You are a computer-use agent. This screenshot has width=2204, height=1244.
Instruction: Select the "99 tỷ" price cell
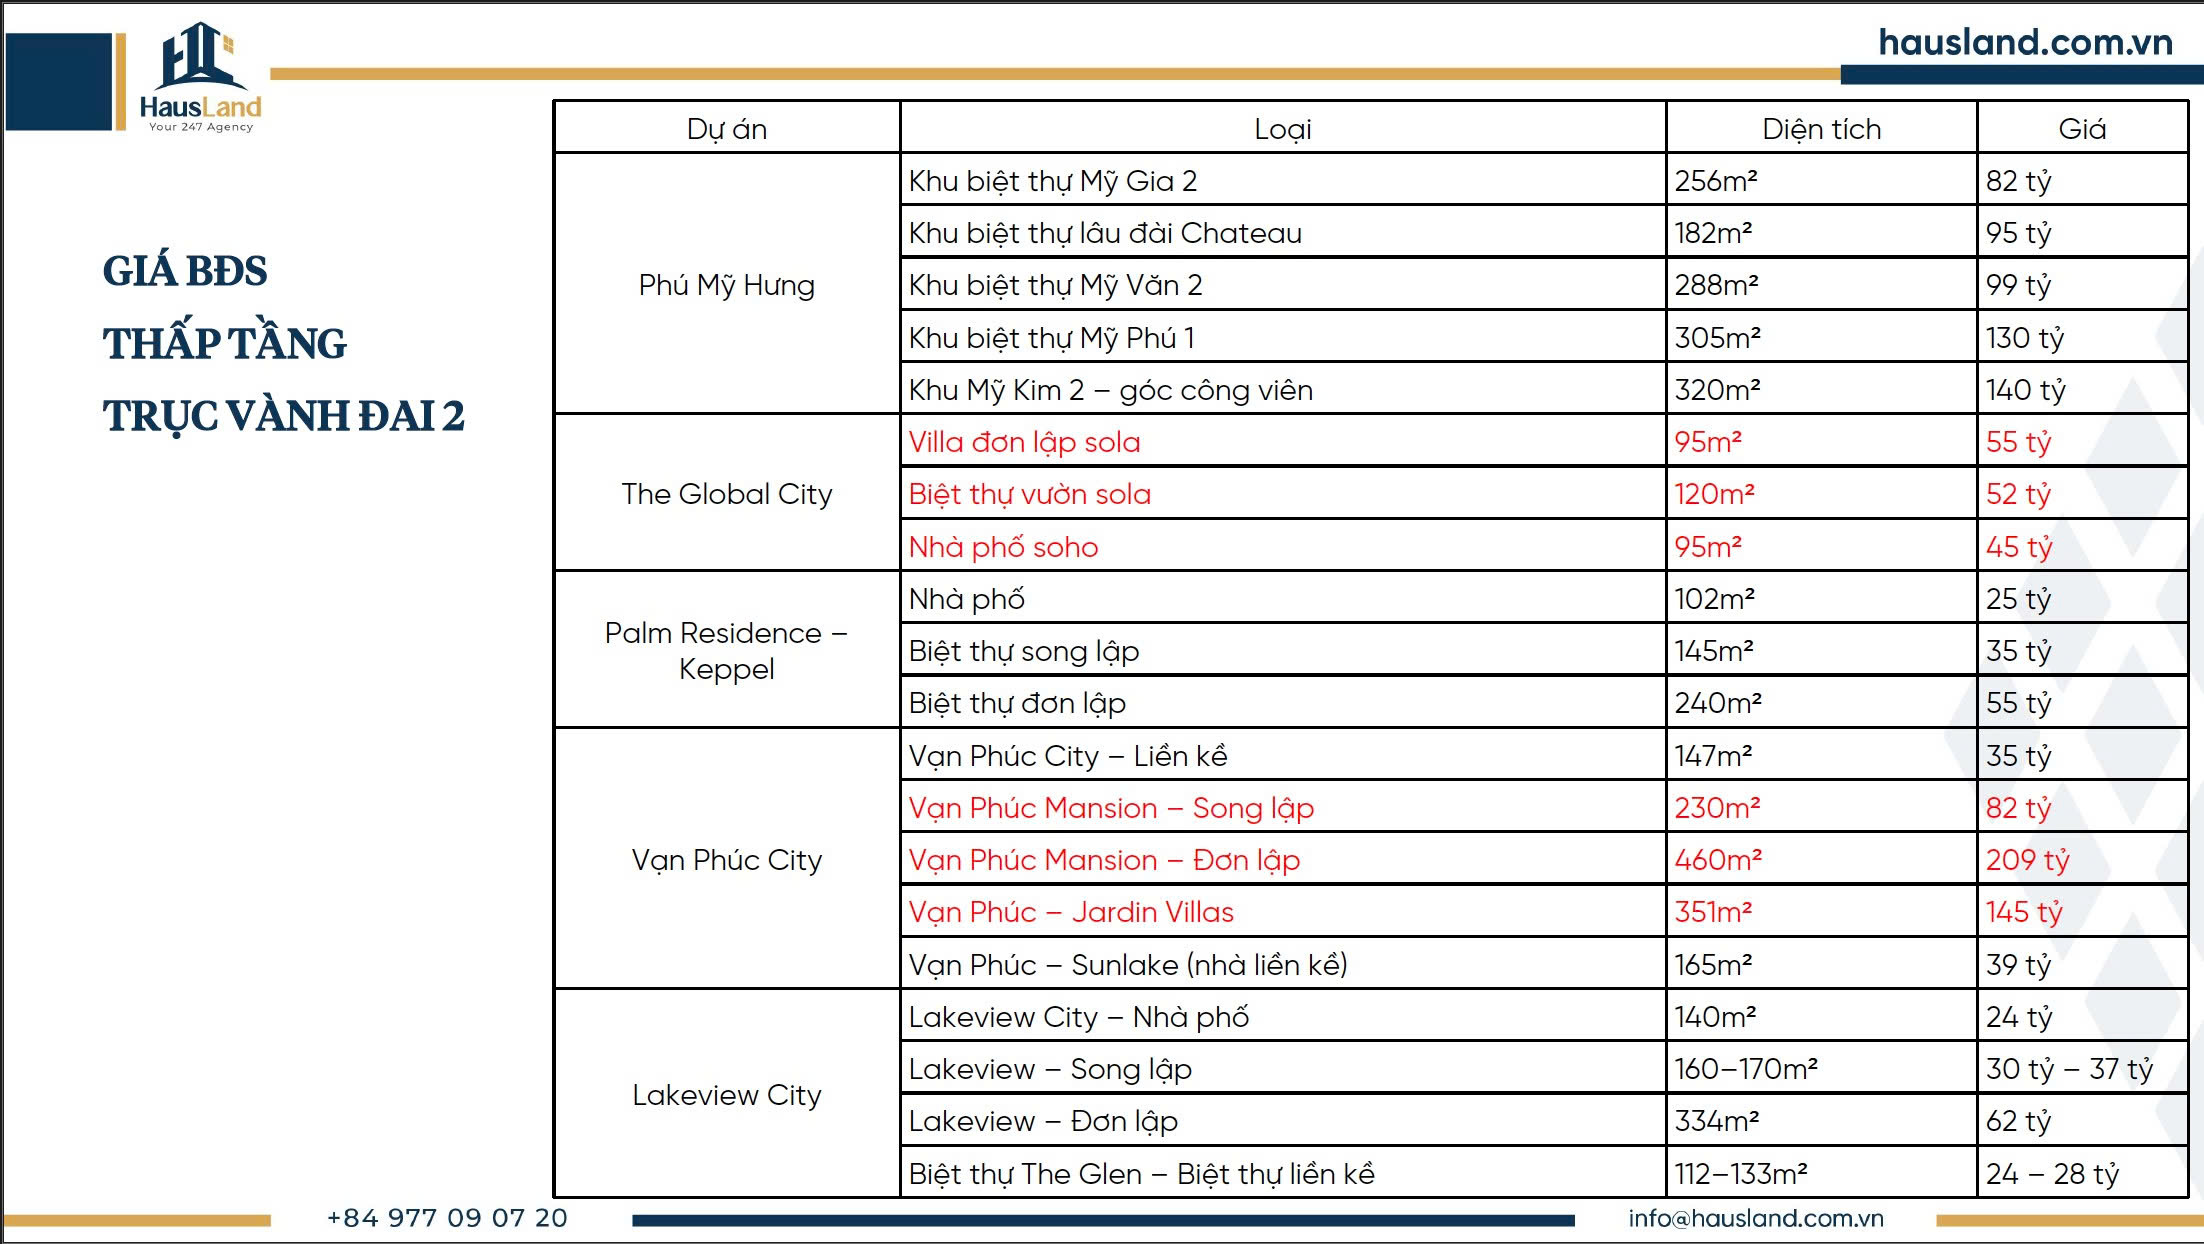tap(2082, 284)
